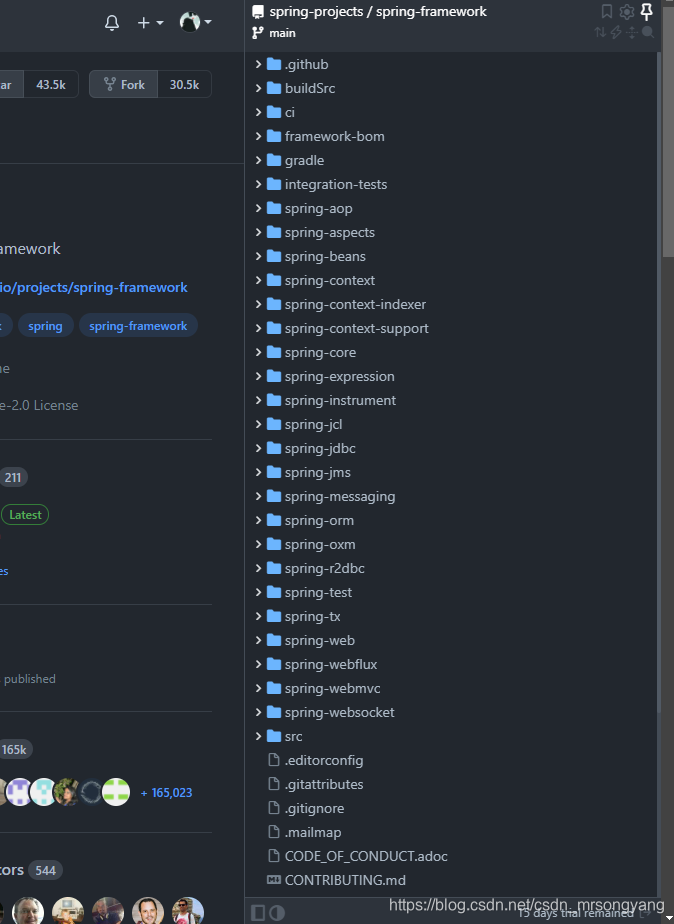Click the logout icon beside trial notice
674x924 pixels.
click(646, 913)
